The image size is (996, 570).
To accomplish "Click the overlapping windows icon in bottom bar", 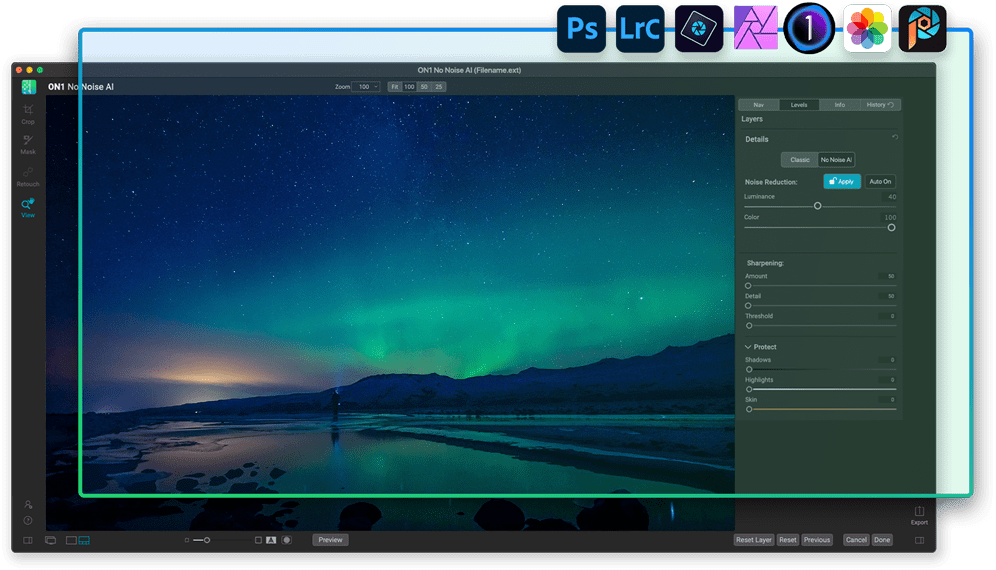I will pos(51,540).
